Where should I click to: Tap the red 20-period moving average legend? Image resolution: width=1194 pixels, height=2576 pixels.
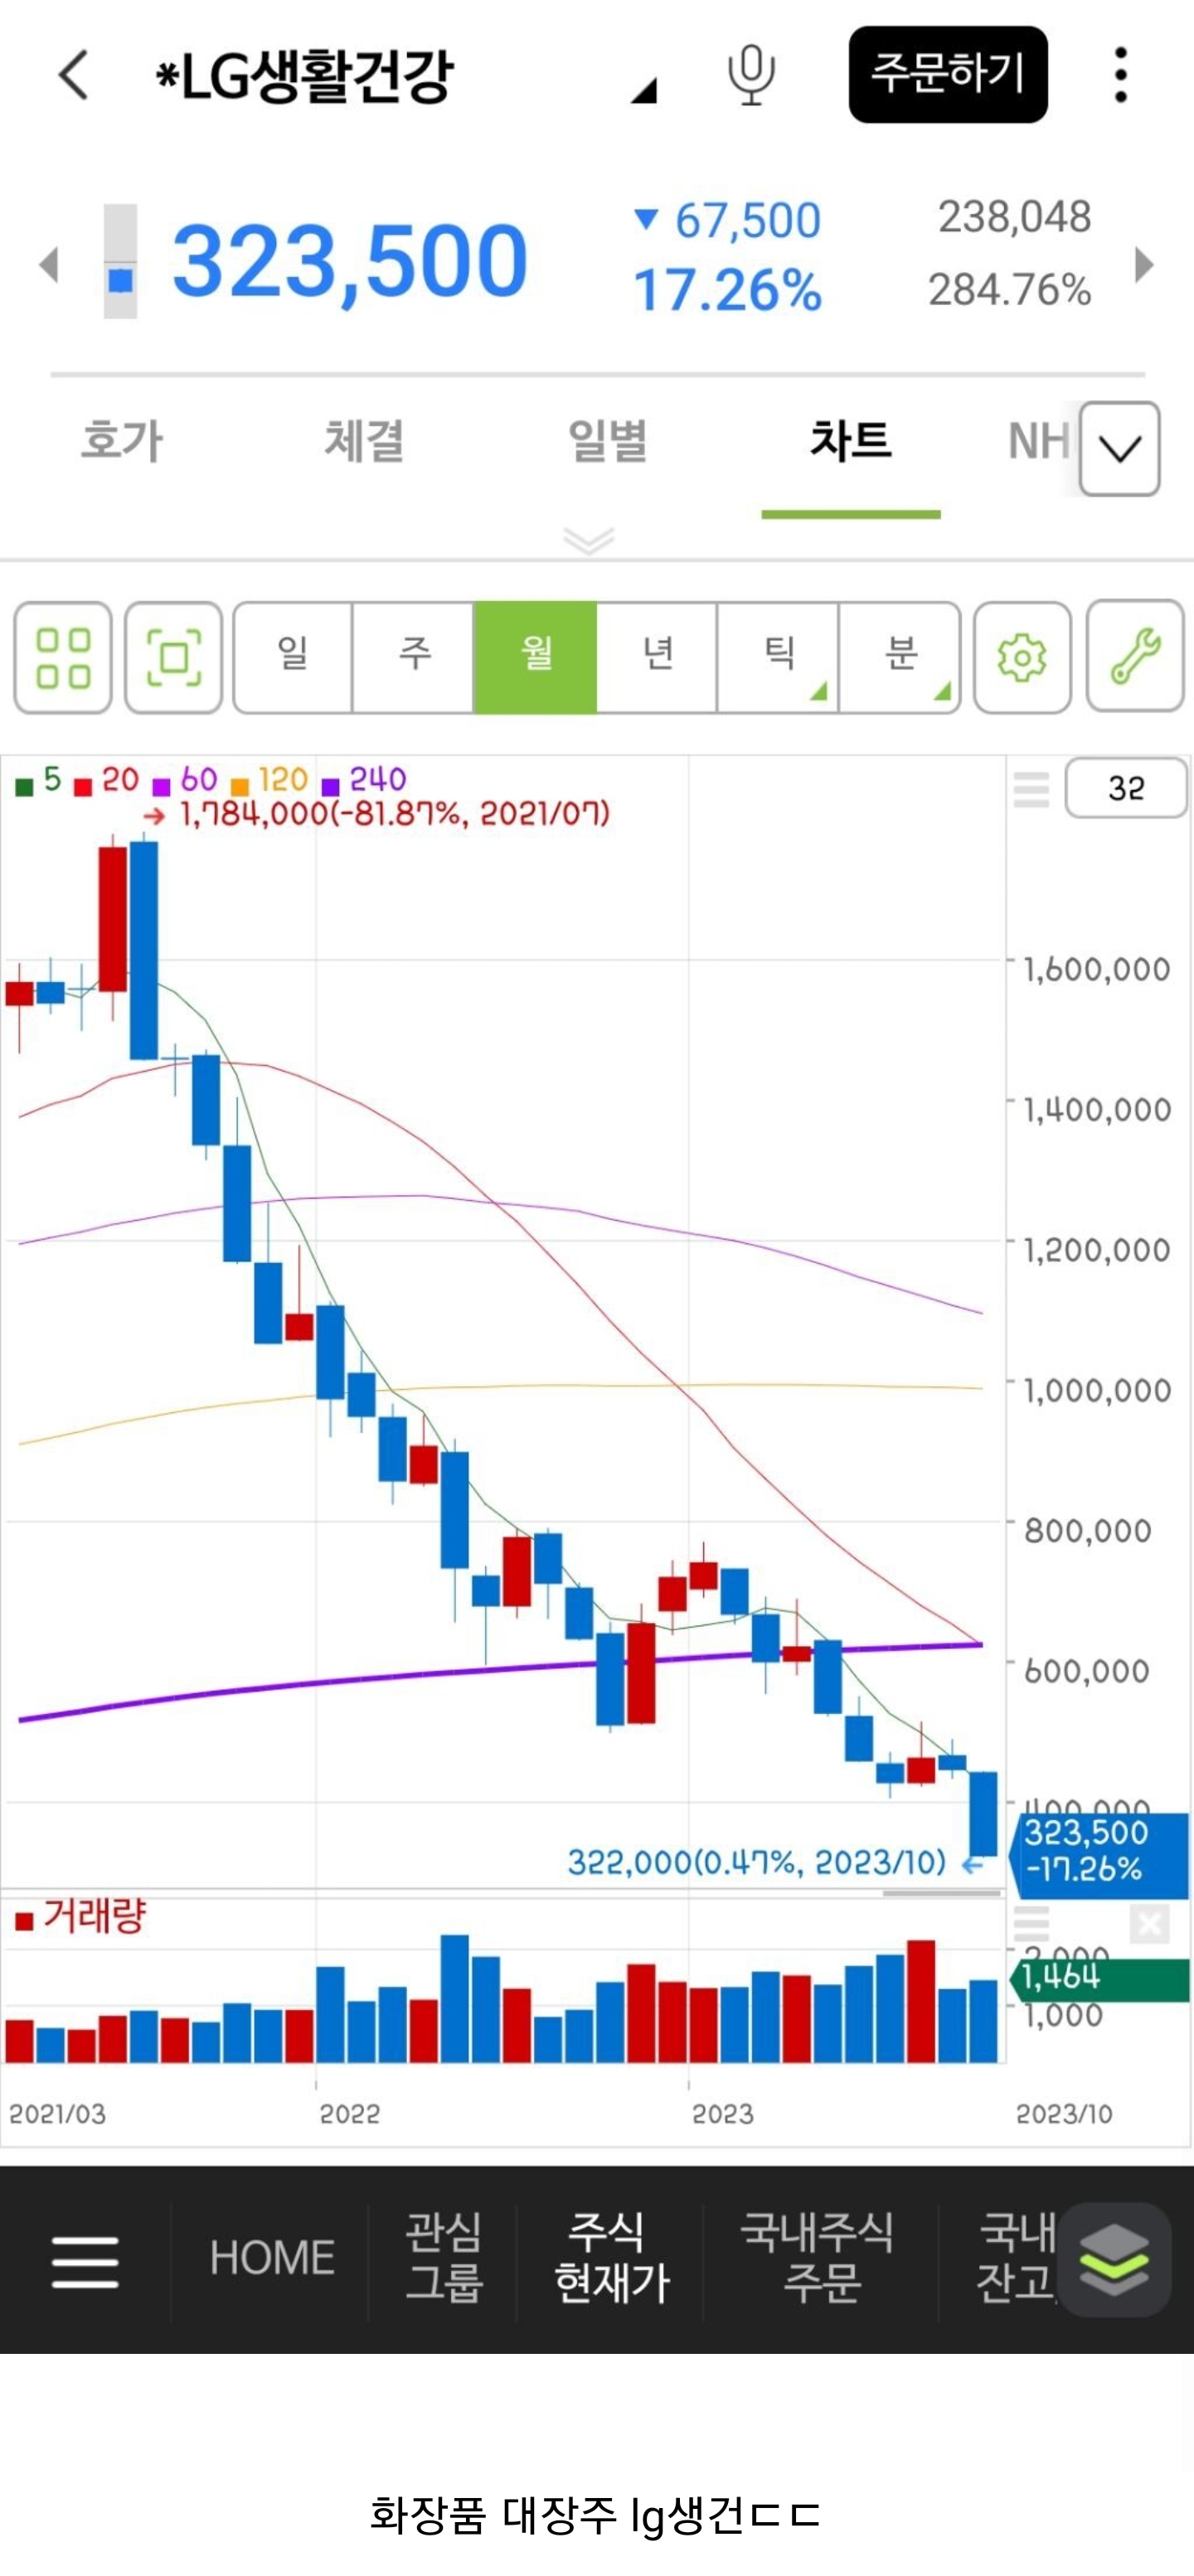coord(107,780)
